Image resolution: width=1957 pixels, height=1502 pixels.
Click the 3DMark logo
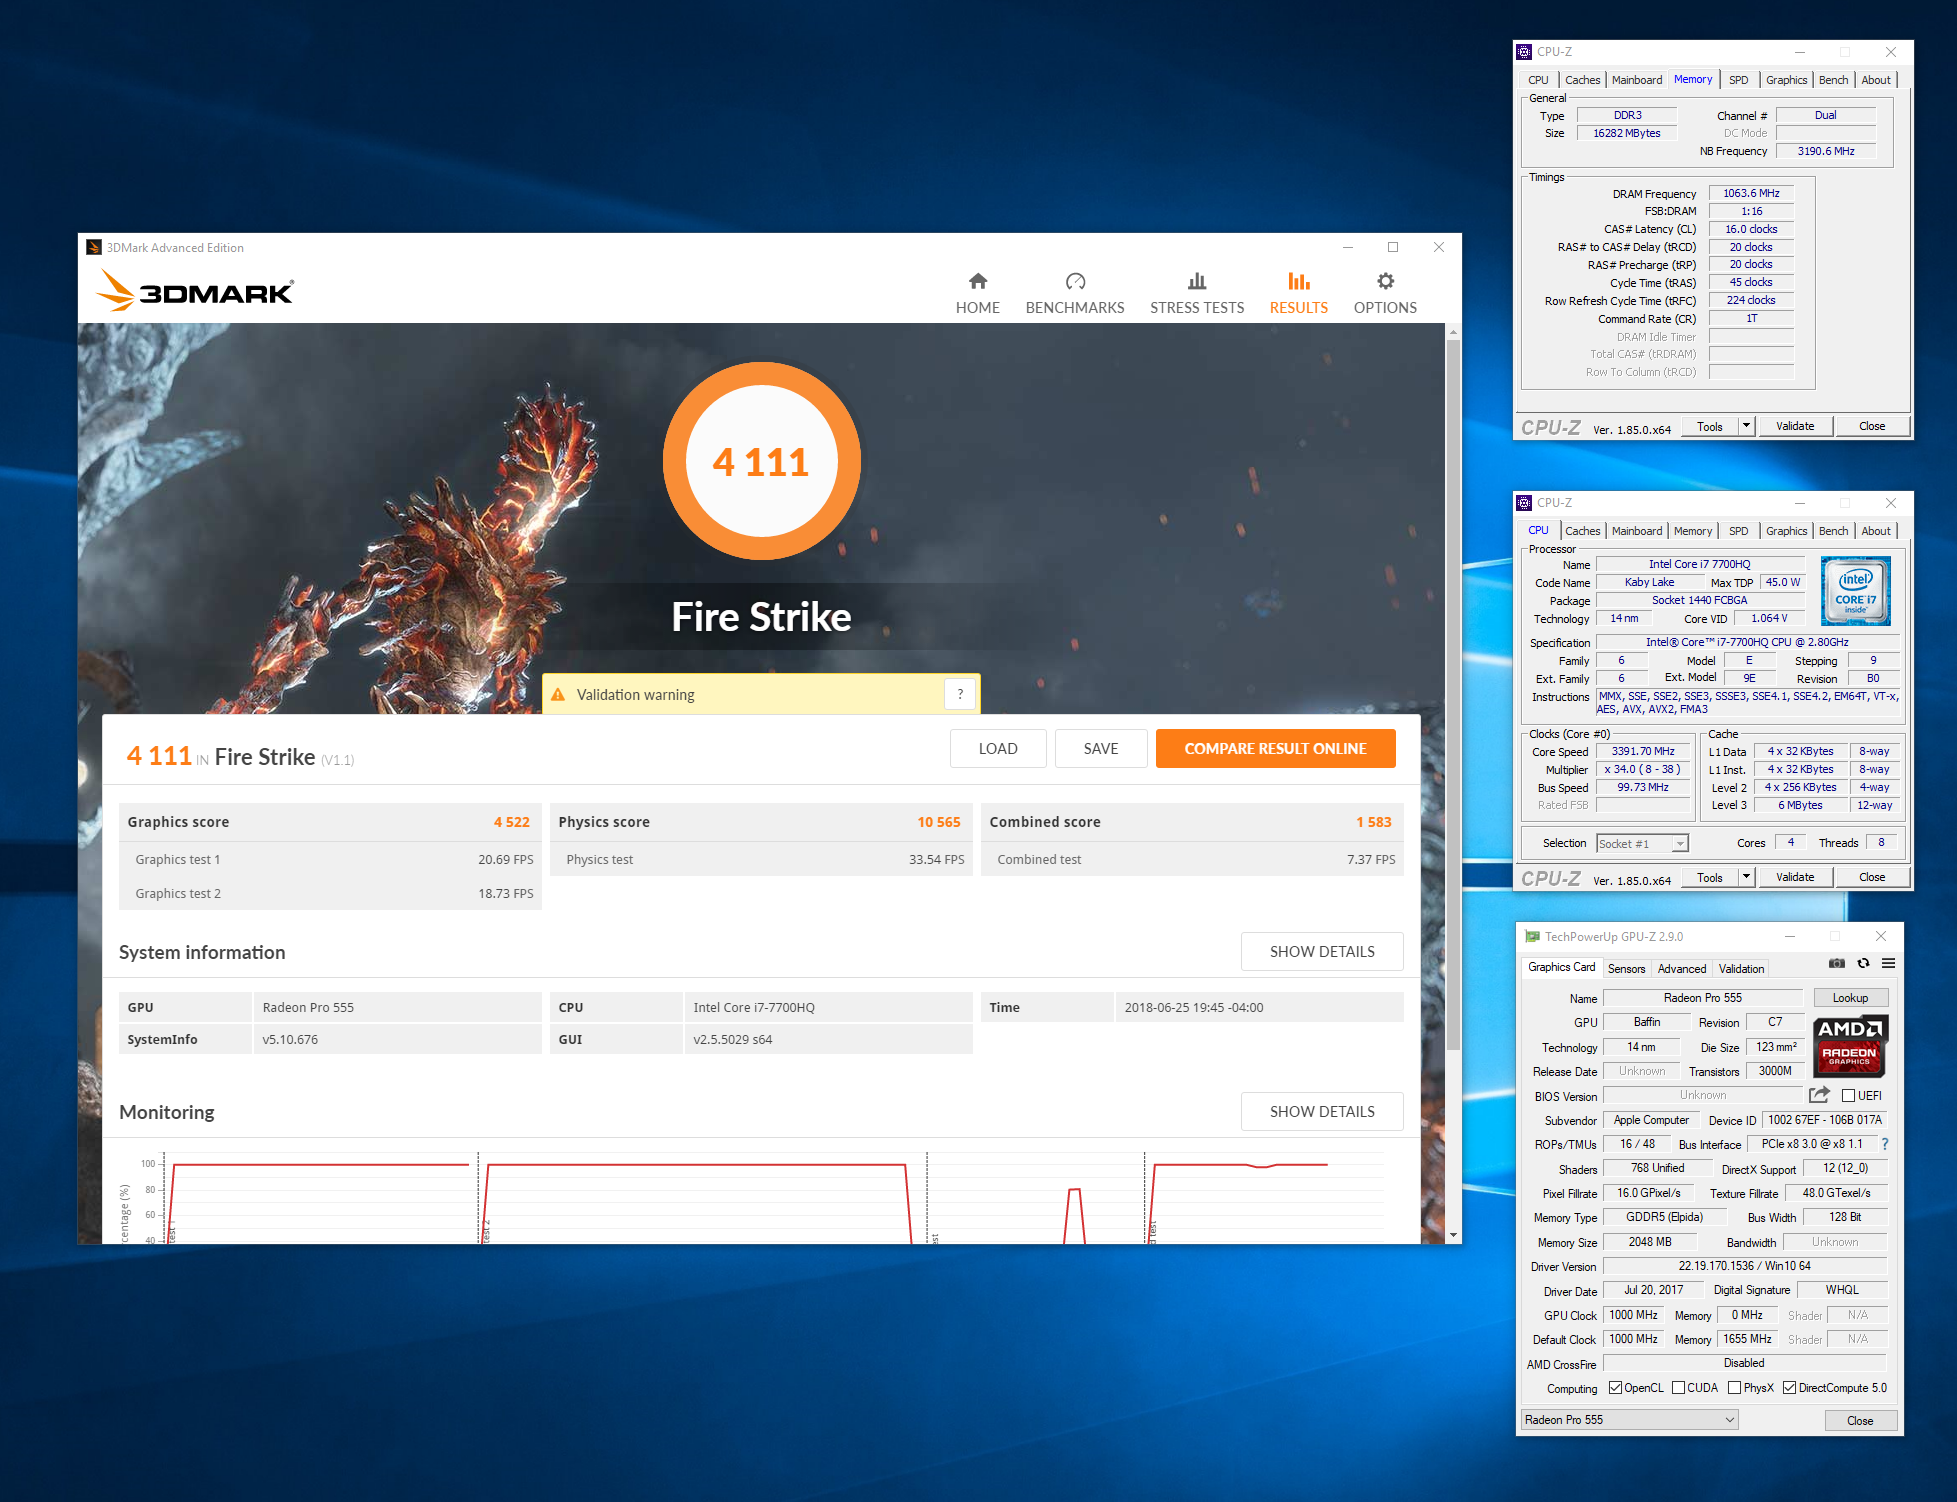[x=195, y=291]
